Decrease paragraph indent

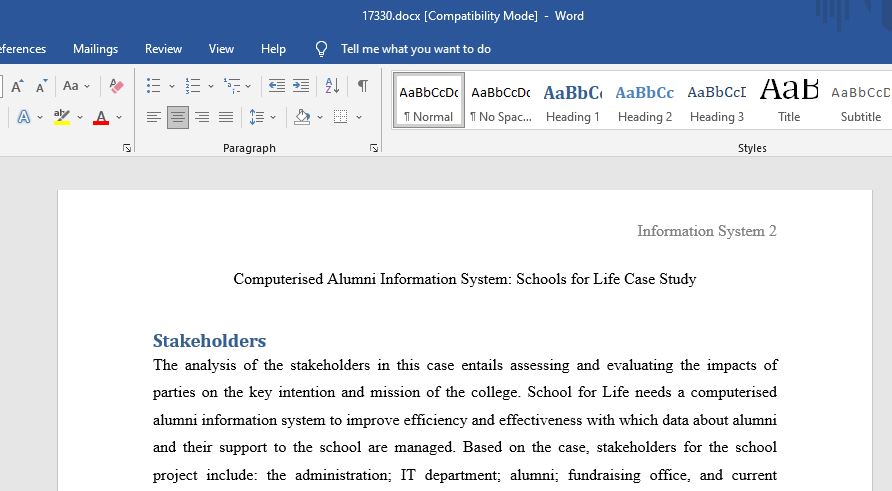click(x=277, y=86)
